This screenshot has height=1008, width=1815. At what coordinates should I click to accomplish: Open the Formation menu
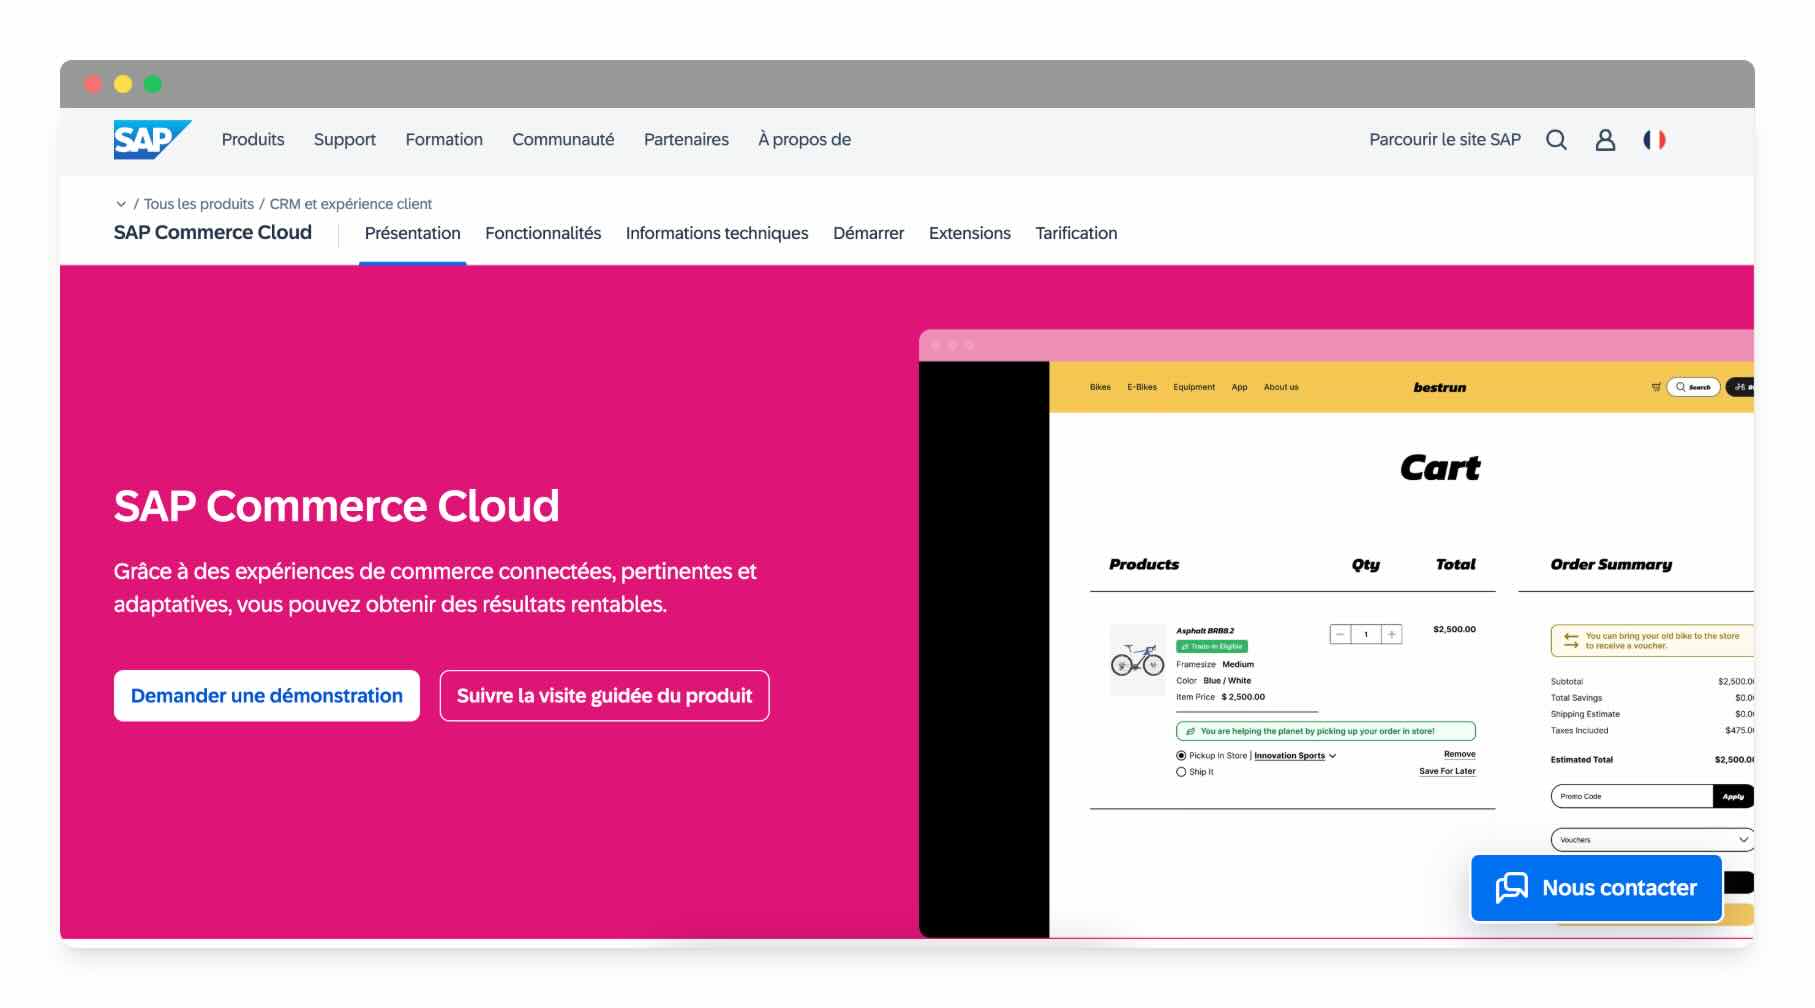pyautogui.click(x=444, y=140)
